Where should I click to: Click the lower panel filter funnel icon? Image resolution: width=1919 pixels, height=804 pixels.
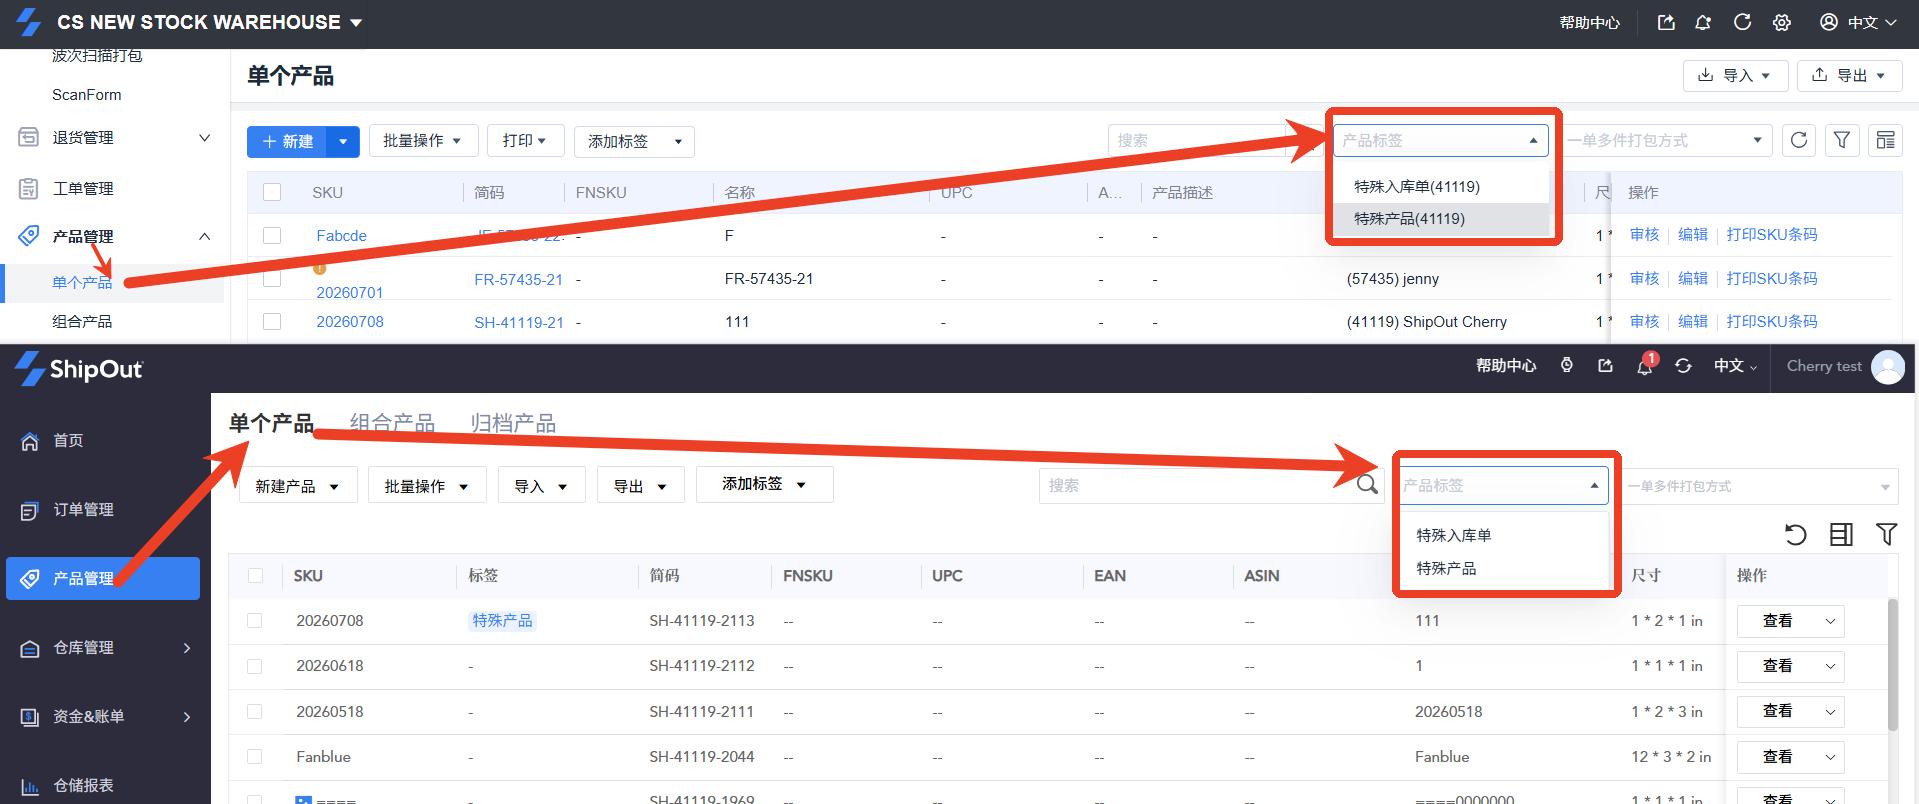pyautogui.click(x=1886, y=534)
